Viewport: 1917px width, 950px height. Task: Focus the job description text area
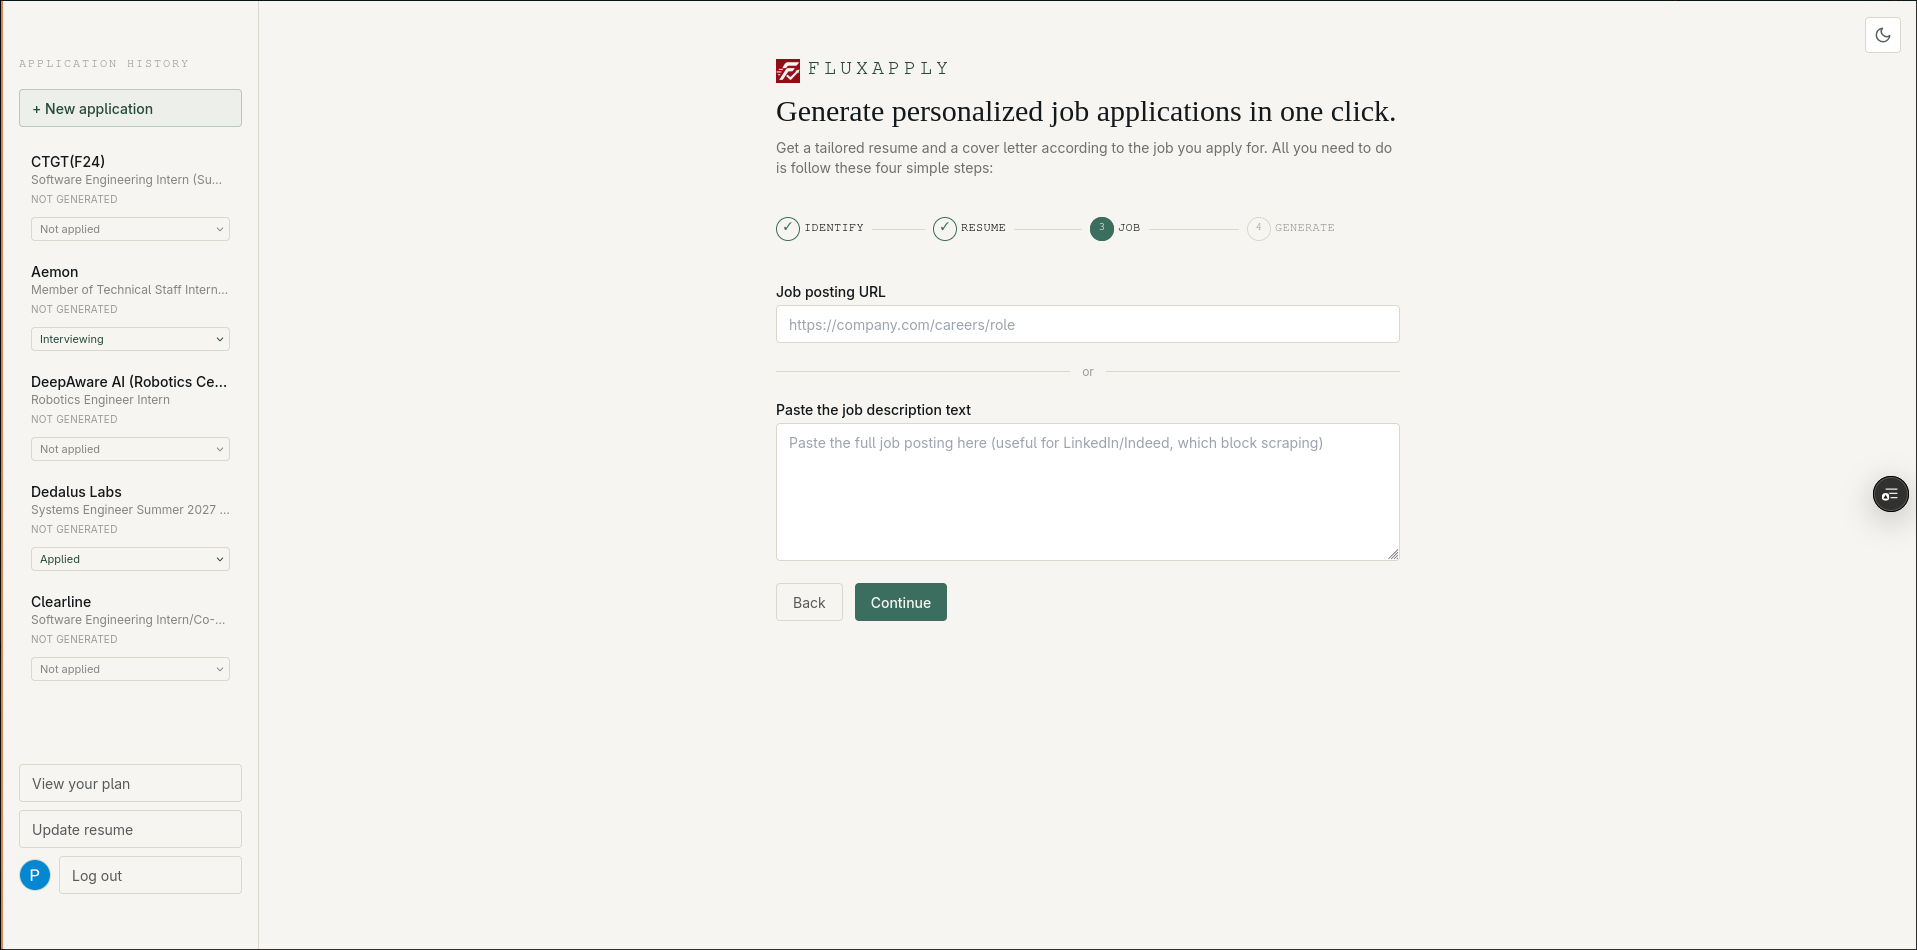pos(1087,492)
